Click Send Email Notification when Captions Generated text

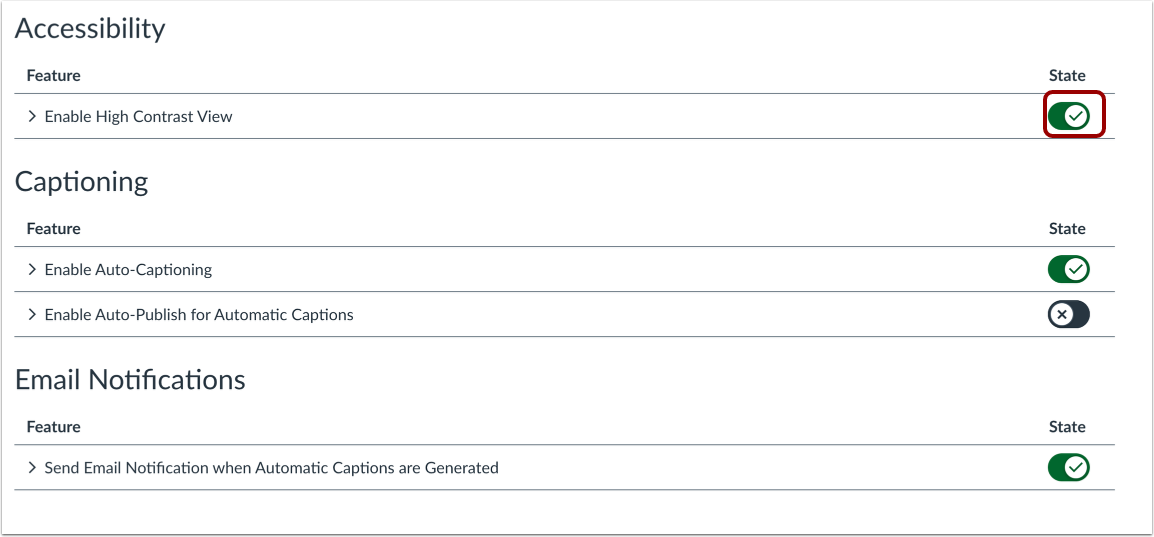(271, 468)
